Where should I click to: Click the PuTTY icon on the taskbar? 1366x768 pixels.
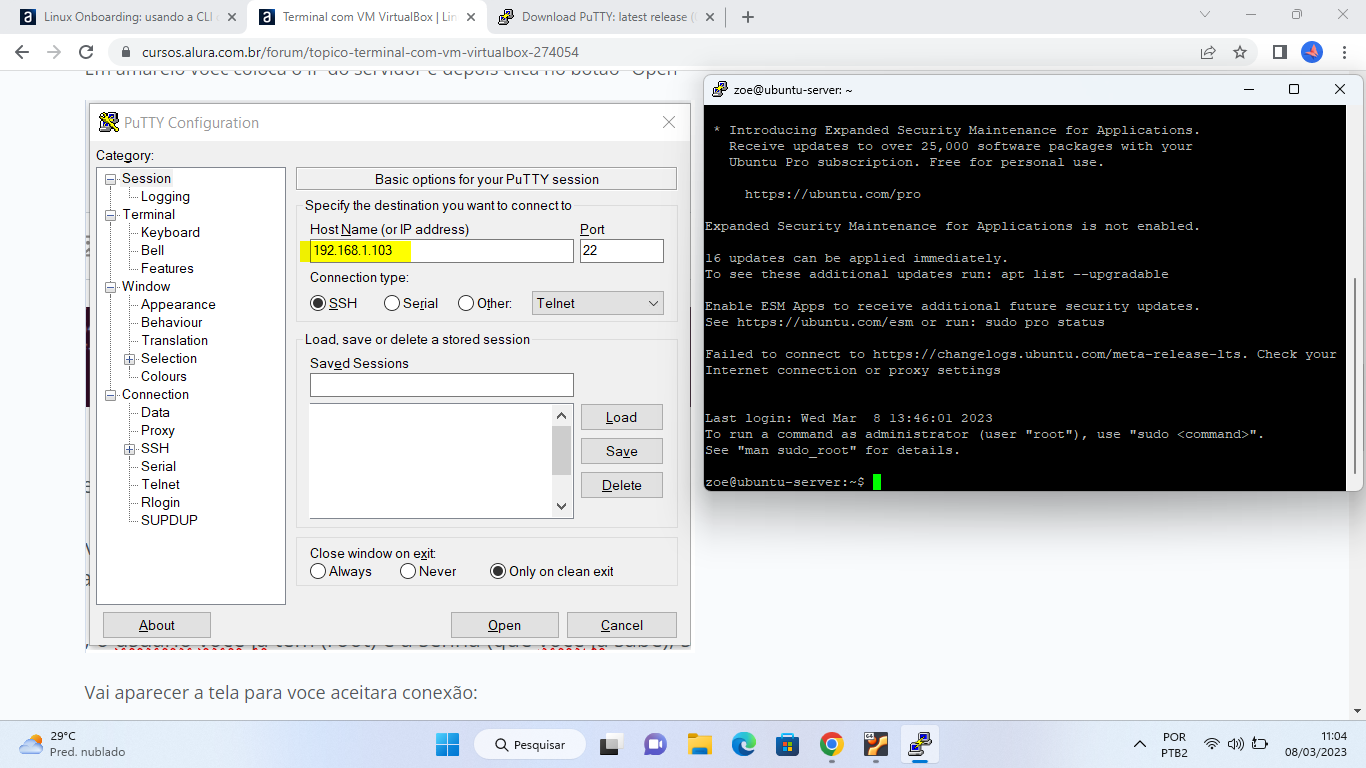(x=919, y=745)
